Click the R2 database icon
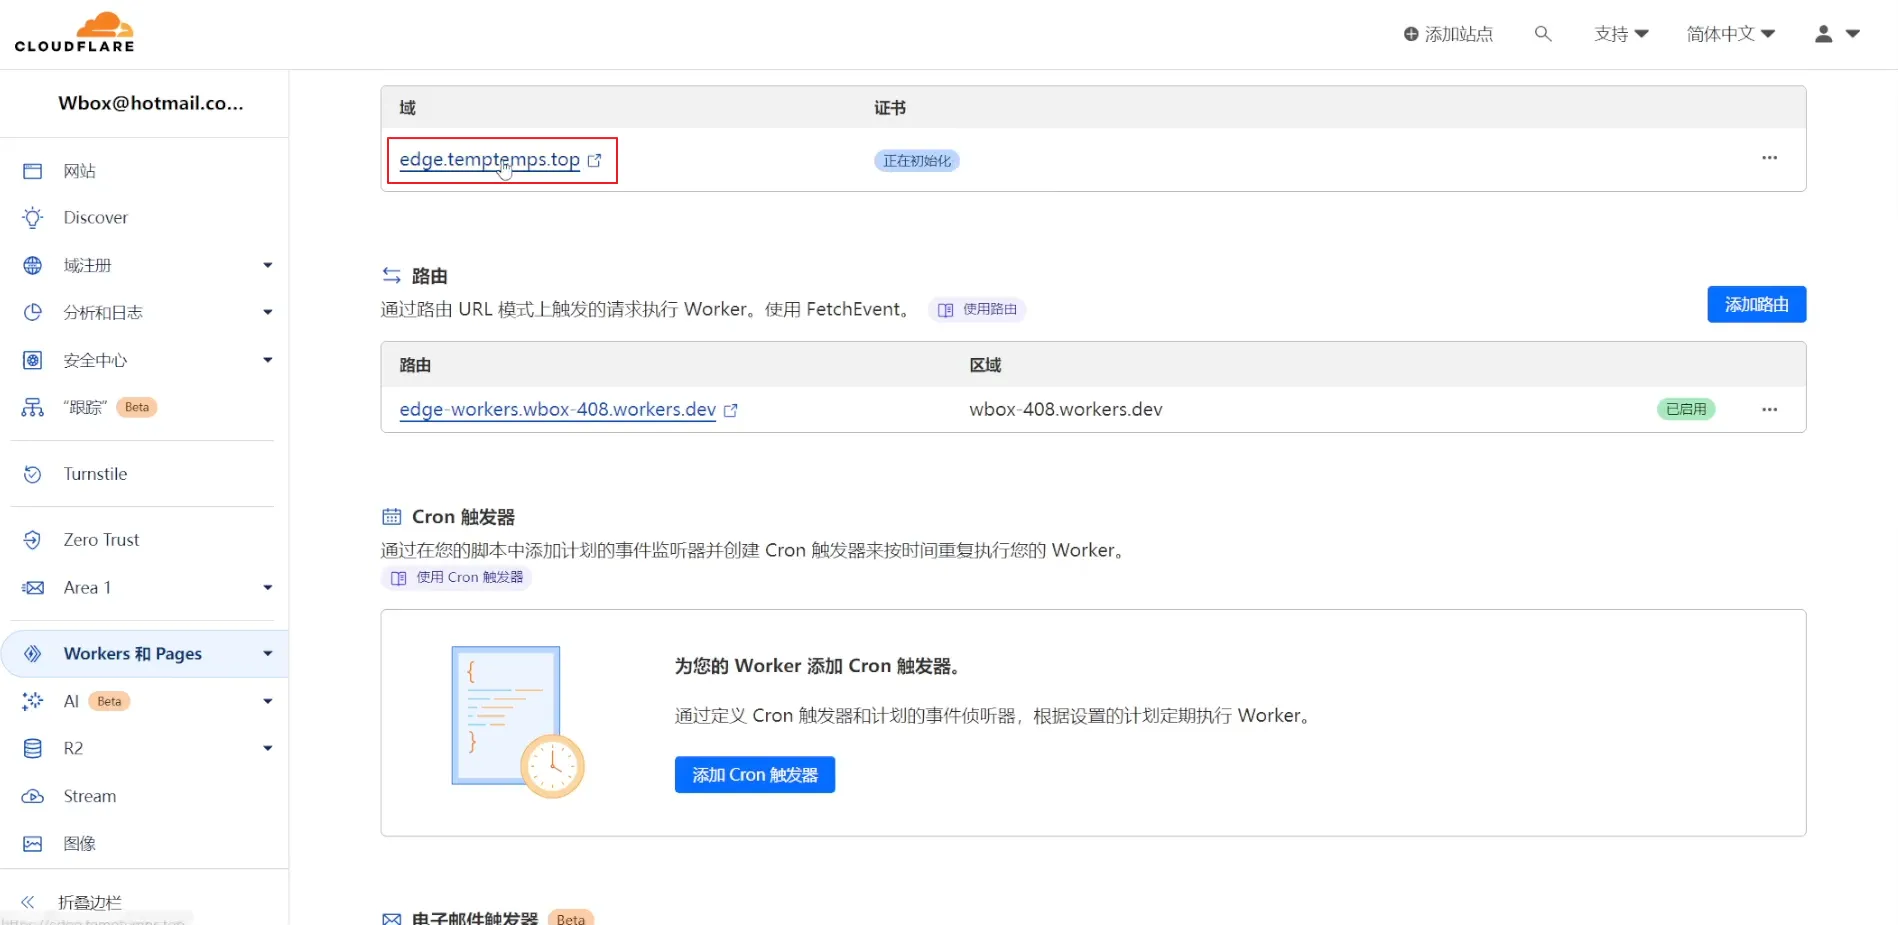 (x=33, y=748)
